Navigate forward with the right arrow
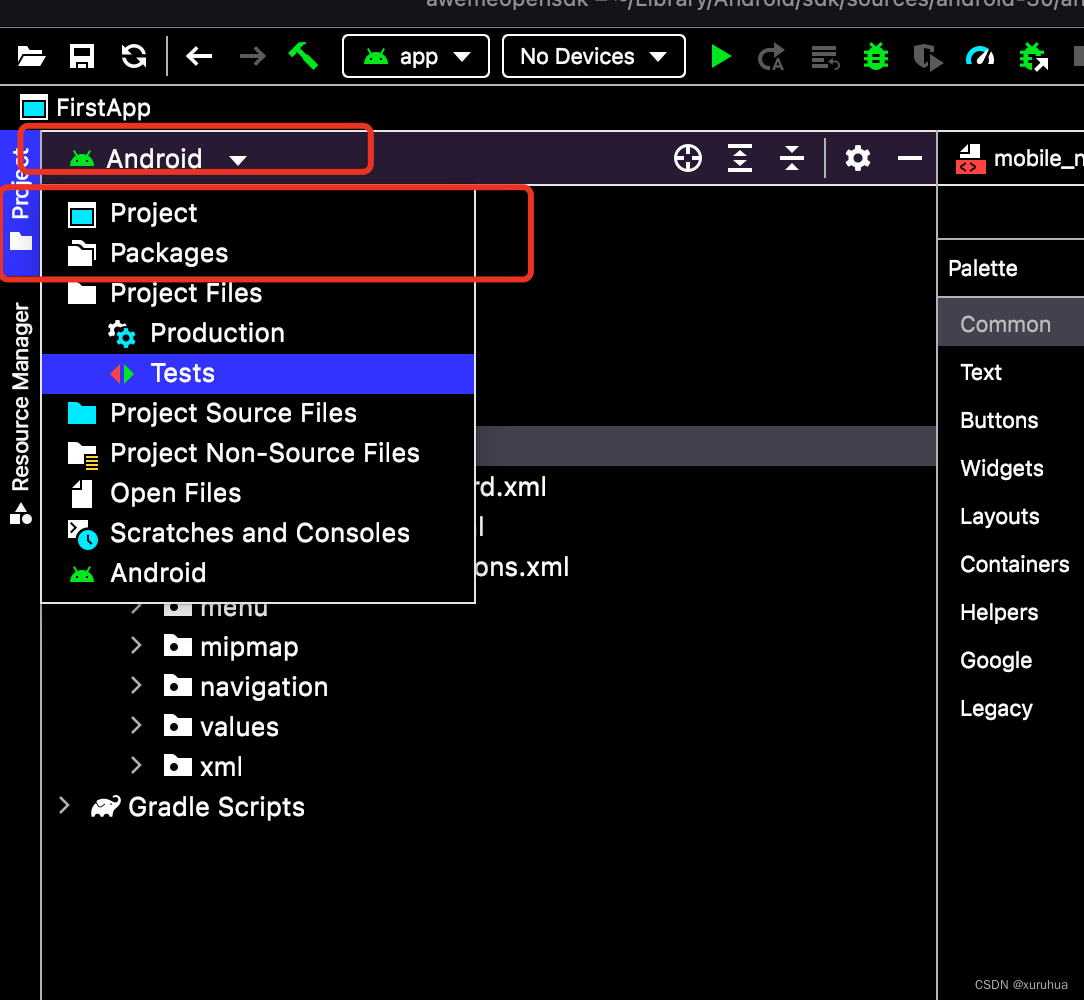Screen dimensions: 1084x1000 252,56
